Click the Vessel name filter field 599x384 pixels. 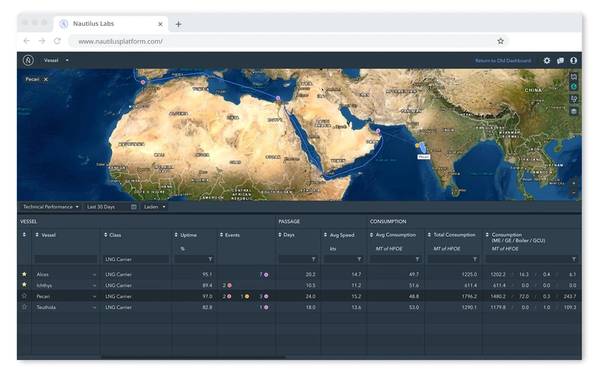click(66, 259)
